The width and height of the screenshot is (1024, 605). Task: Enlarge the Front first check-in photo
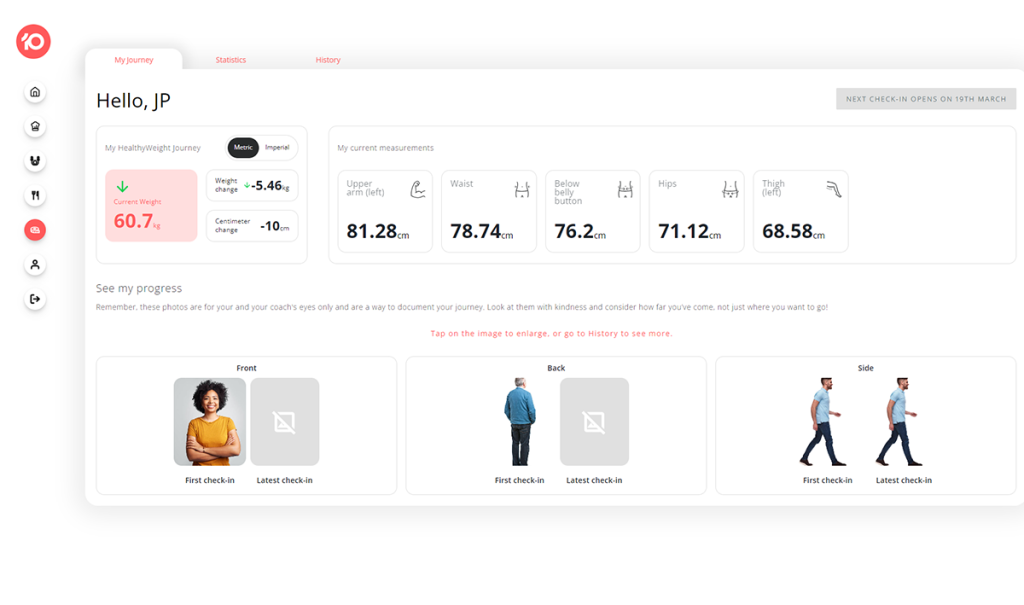209,421
